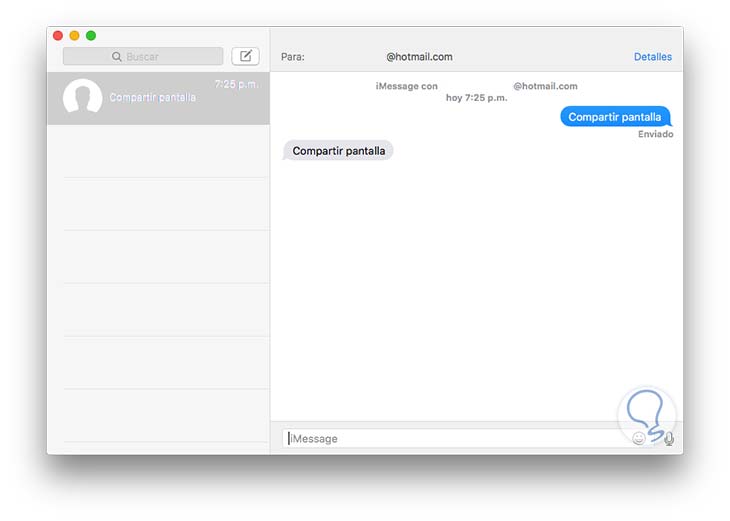
Task: Click the microphone dictation icon
Action: pyautogui.click(x=669, y=439)
